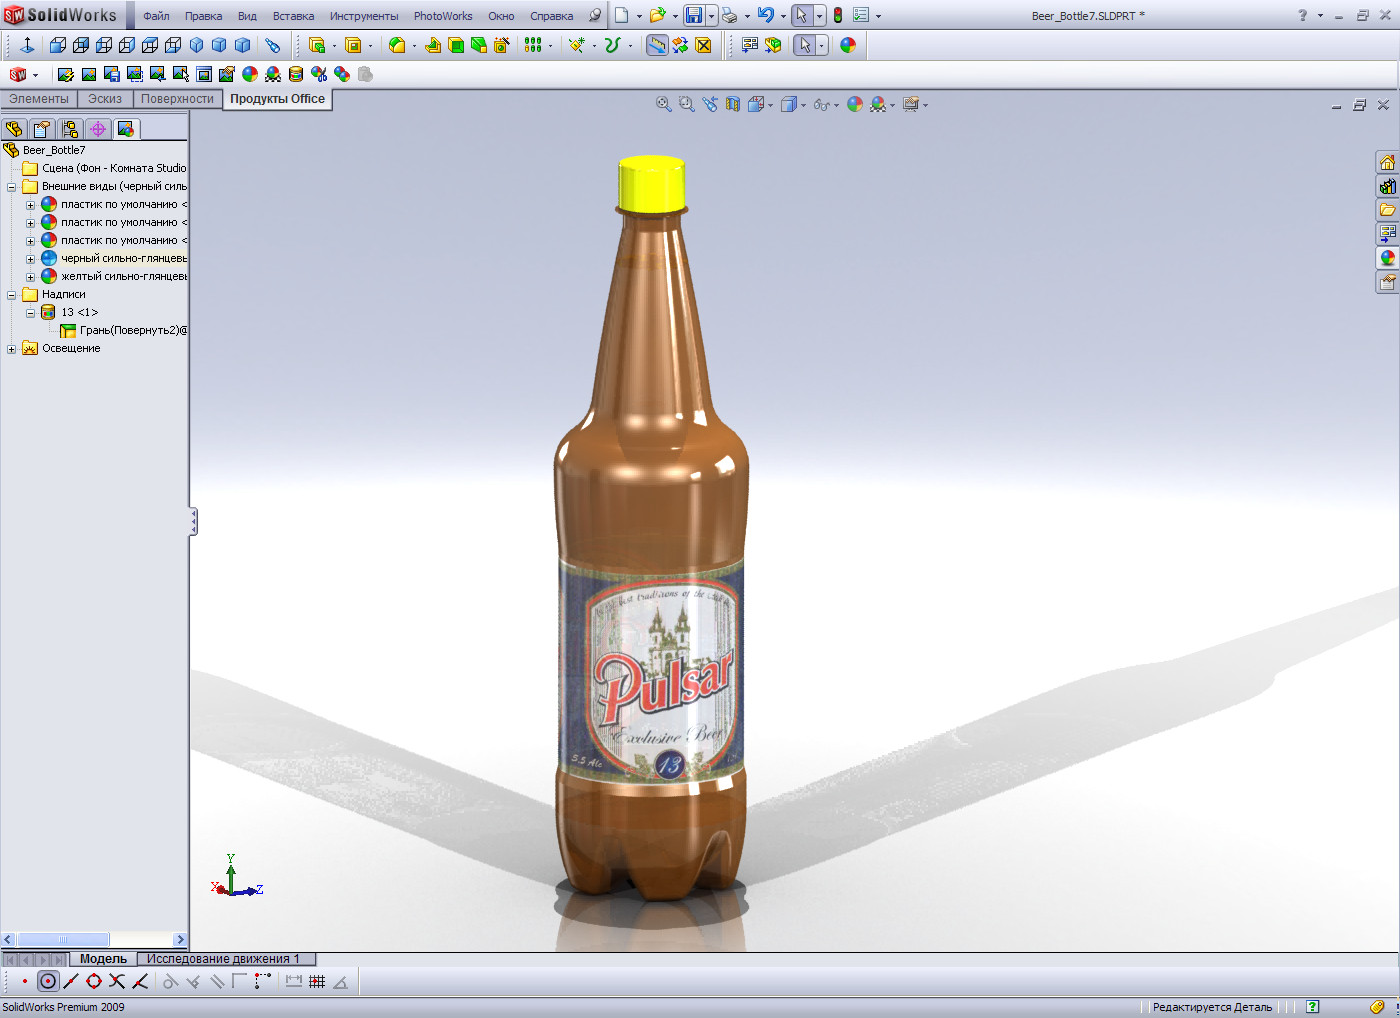The width and height of the screenshot is (1400, 1018).
Task: Click the Zoom to Fit icon
Action: [x=663, y=104]
